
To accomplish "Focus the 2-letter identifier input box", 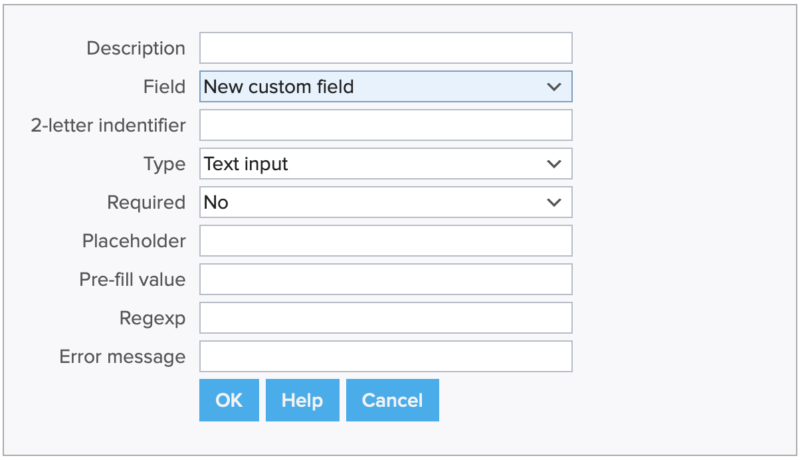I will [385, 125].
